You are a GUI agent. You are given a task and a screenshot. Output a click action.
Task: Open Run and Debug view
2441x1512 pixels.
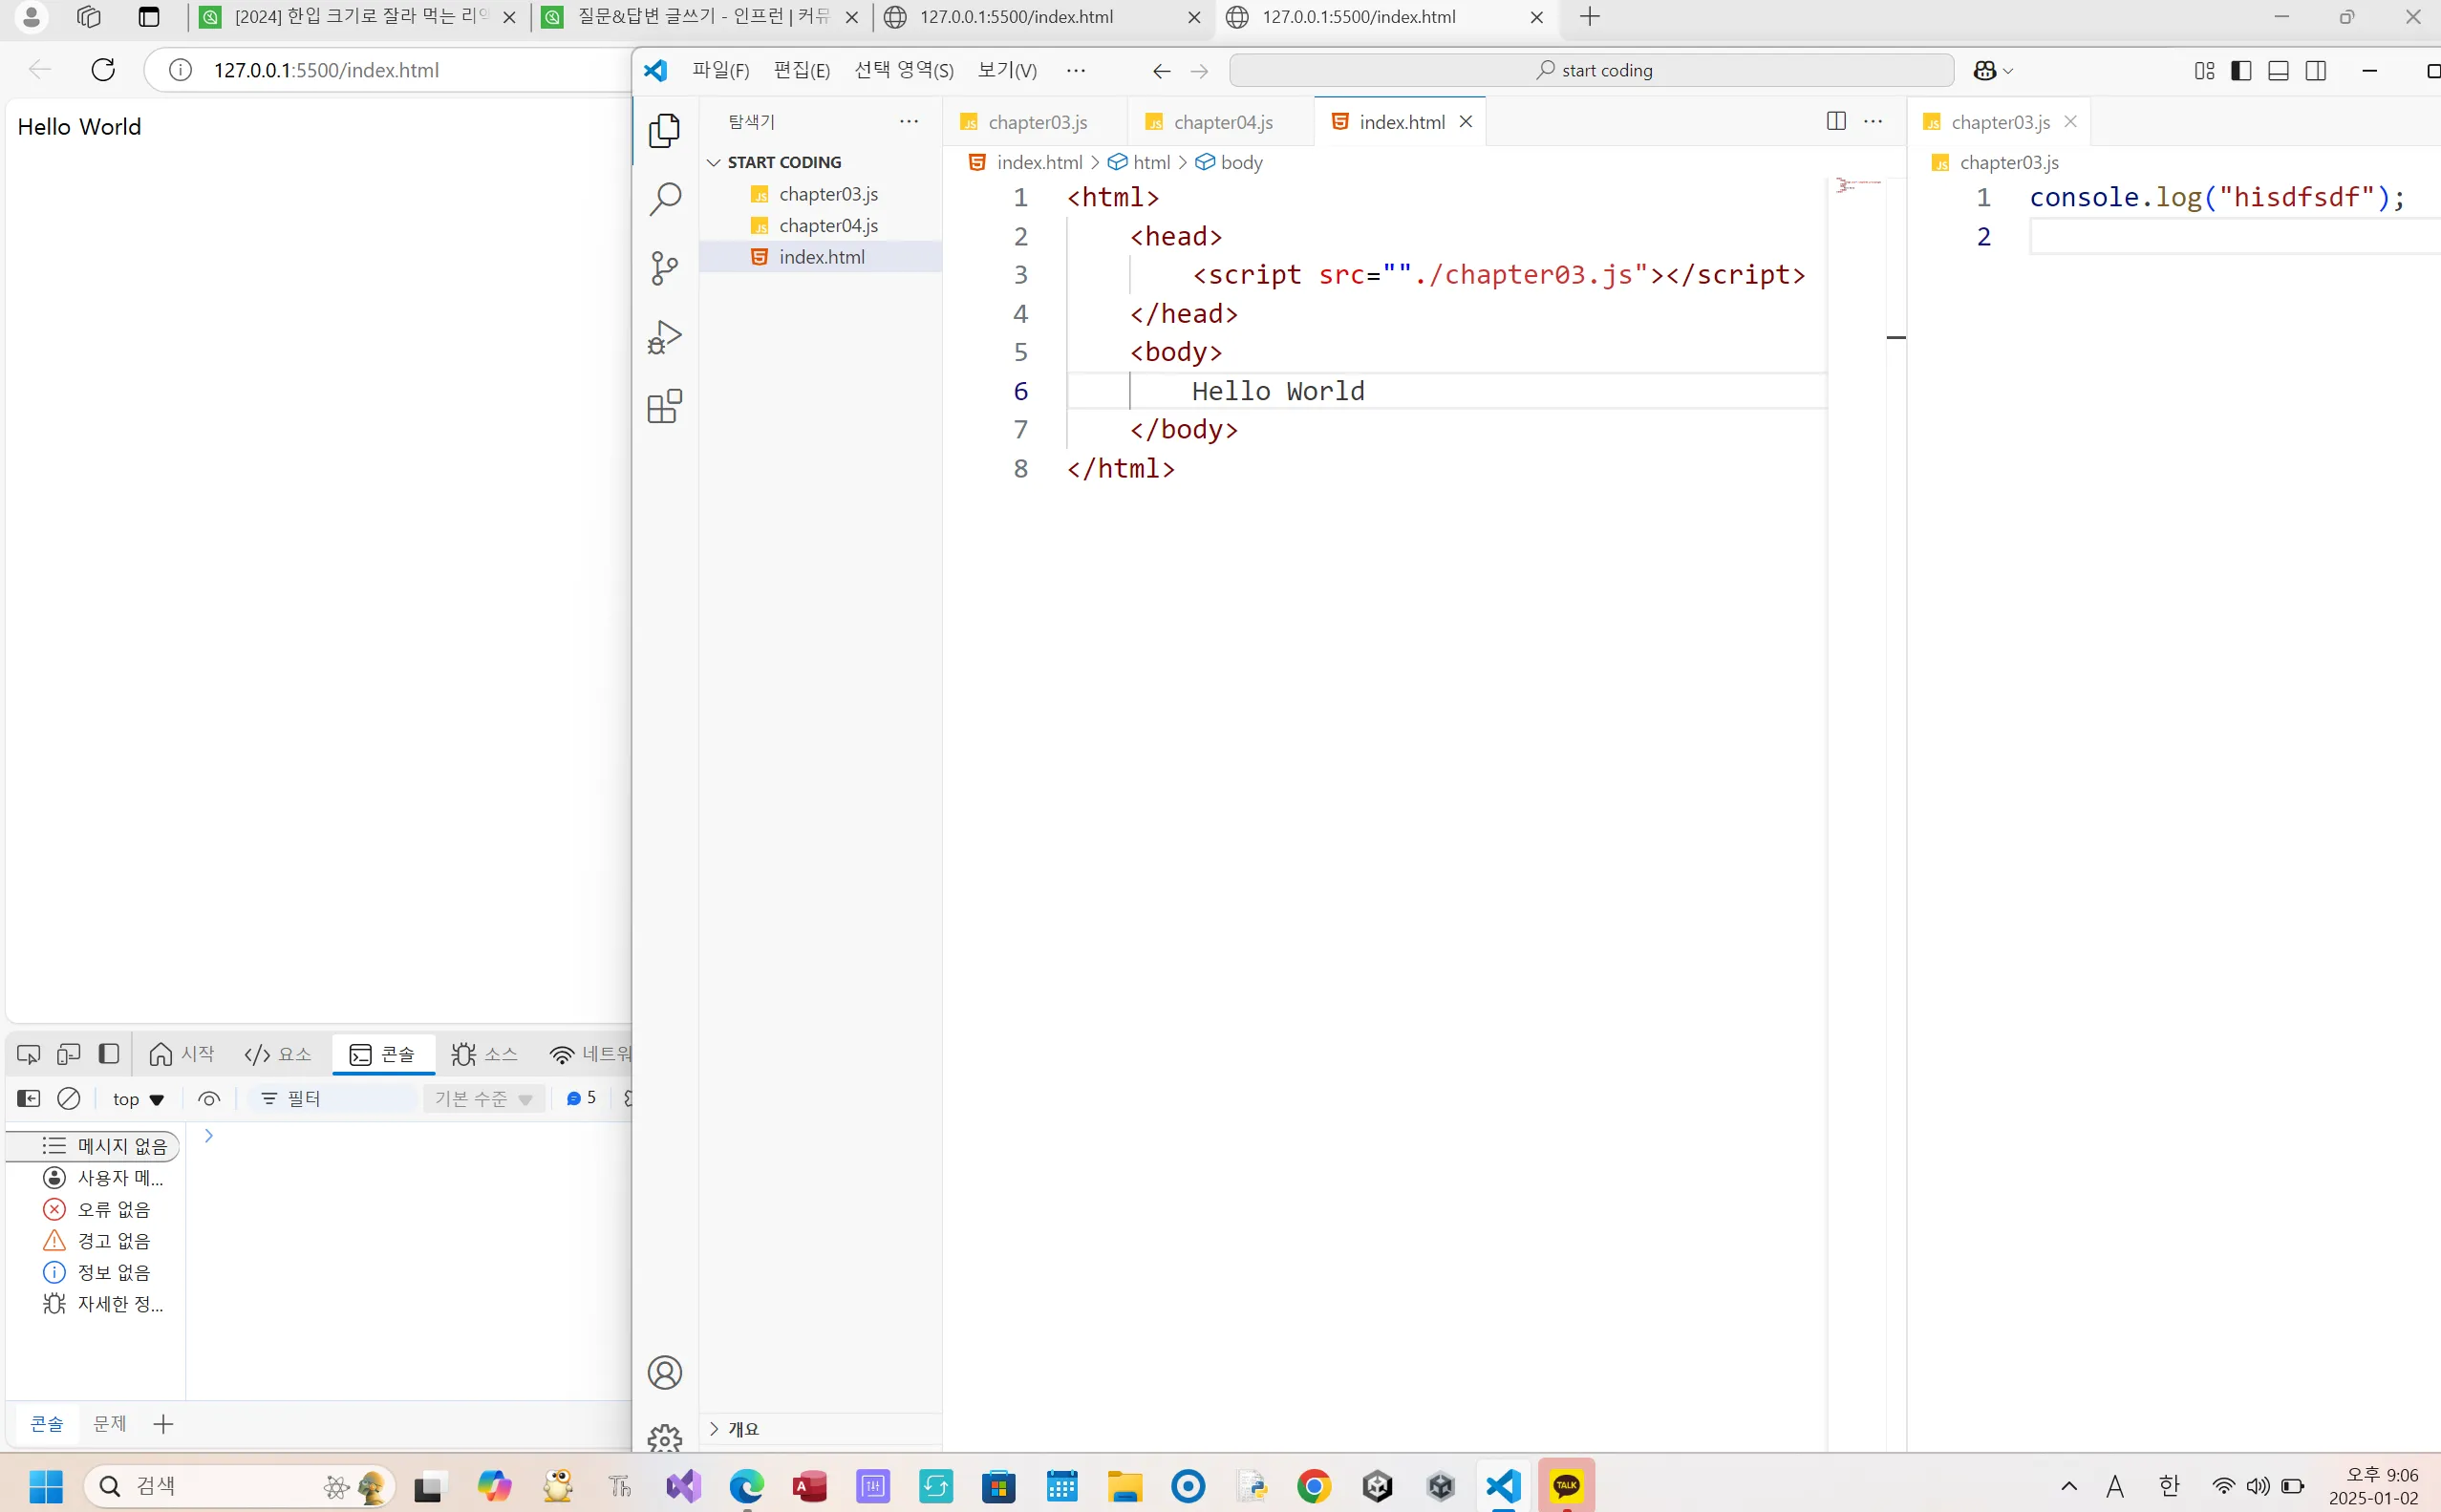(x=664, y=337)
